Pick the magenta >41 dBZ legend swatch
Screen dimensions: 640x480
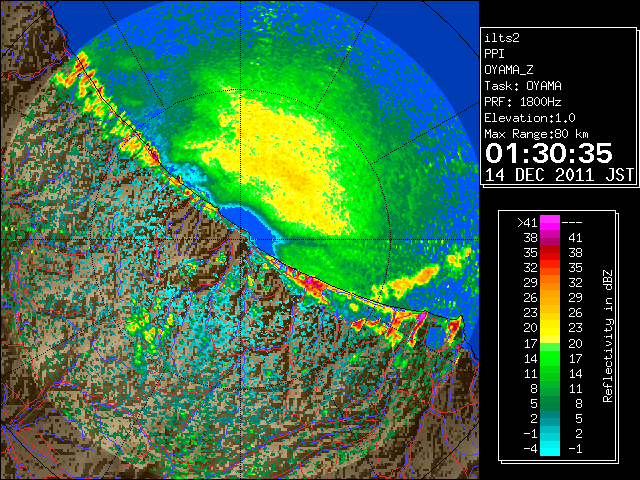(550, 222)
